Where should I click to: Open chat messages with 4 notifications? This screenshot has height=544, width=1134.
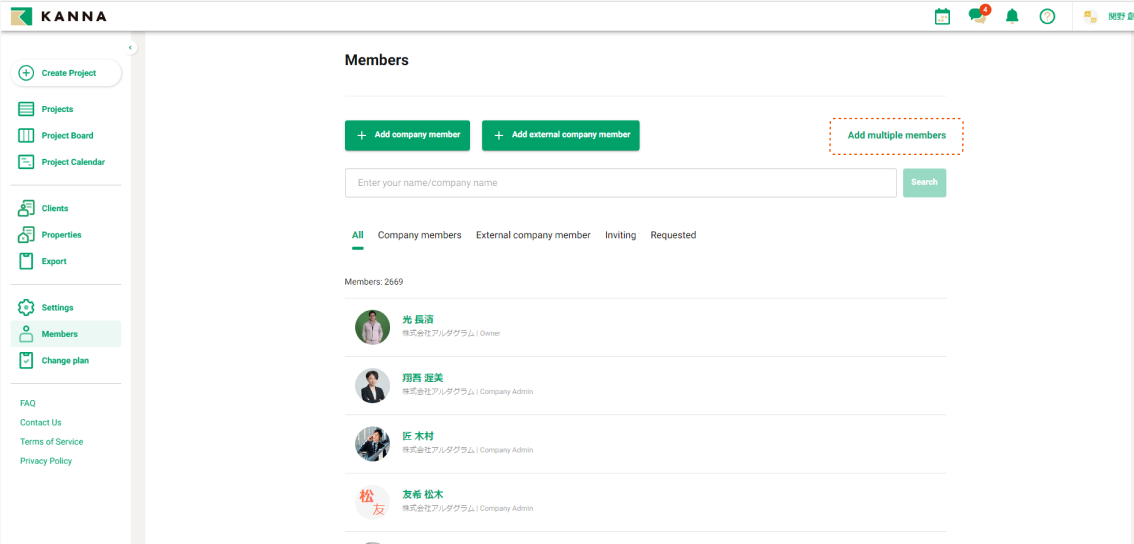point(977,16)
